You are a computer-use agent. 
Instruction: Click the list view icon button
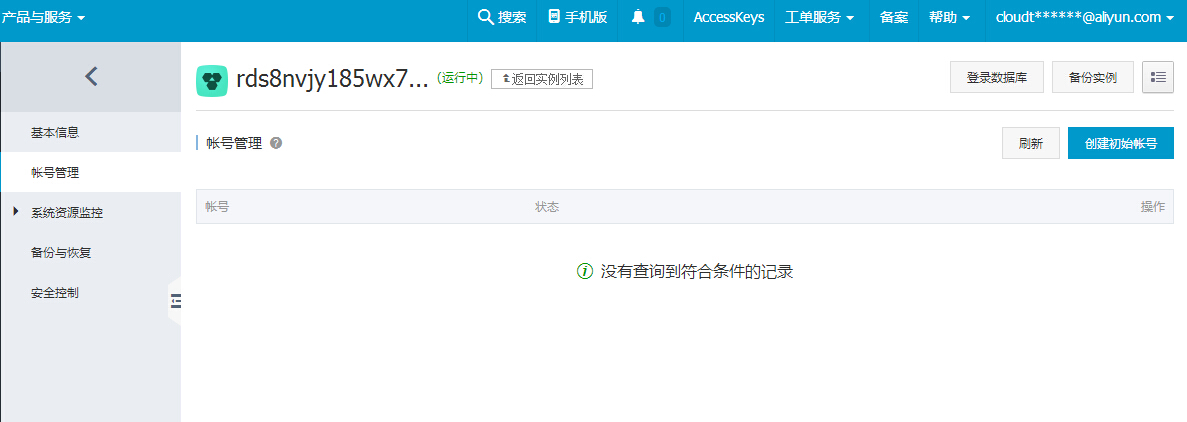(x=1158, y=77)
